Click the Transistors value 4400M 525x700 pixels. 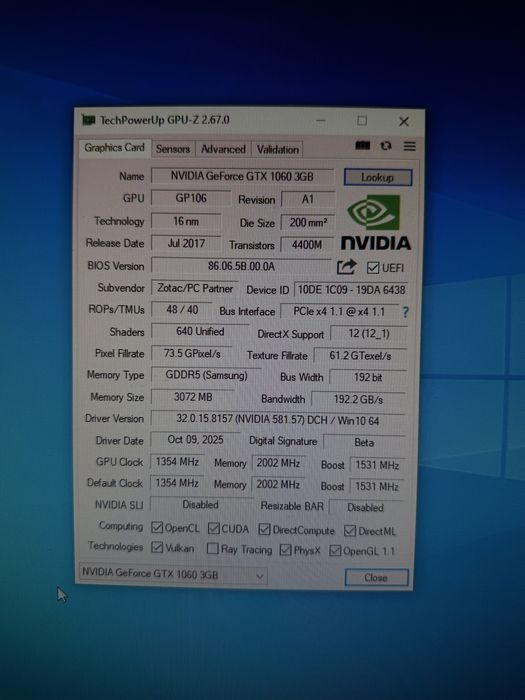307,245
